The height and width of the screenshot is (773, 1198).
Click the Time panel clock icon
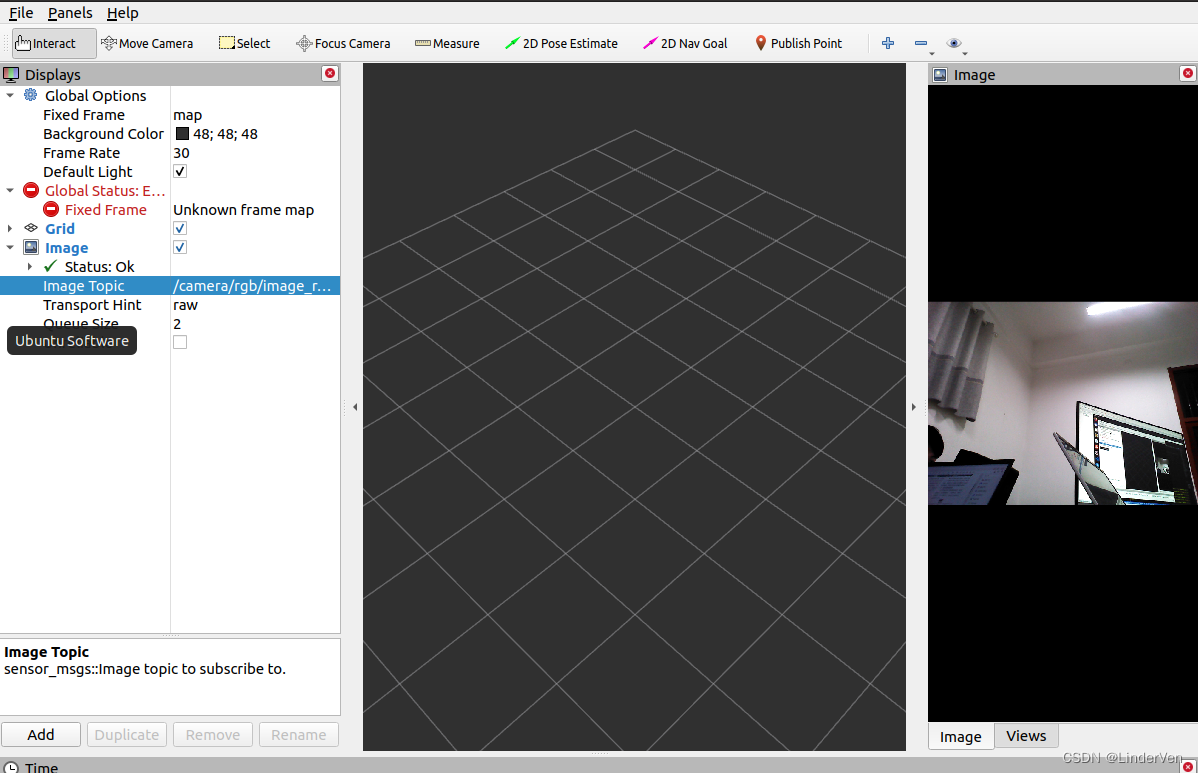click(11, 767)
